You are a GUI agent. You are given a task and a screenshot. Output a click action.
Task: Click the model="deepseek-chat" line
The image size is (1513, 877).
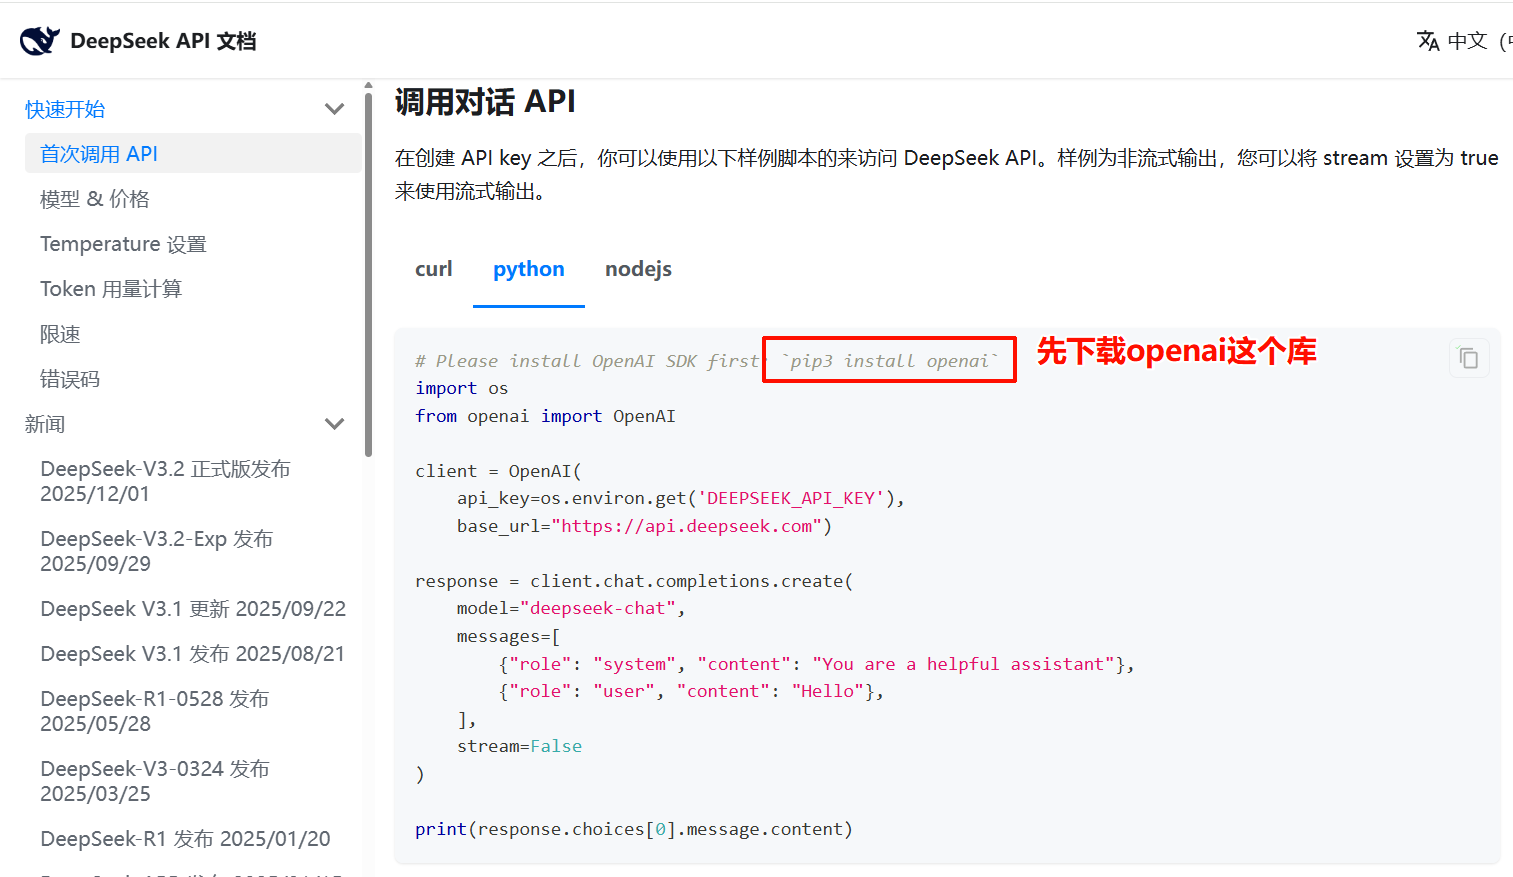(570, 608)
